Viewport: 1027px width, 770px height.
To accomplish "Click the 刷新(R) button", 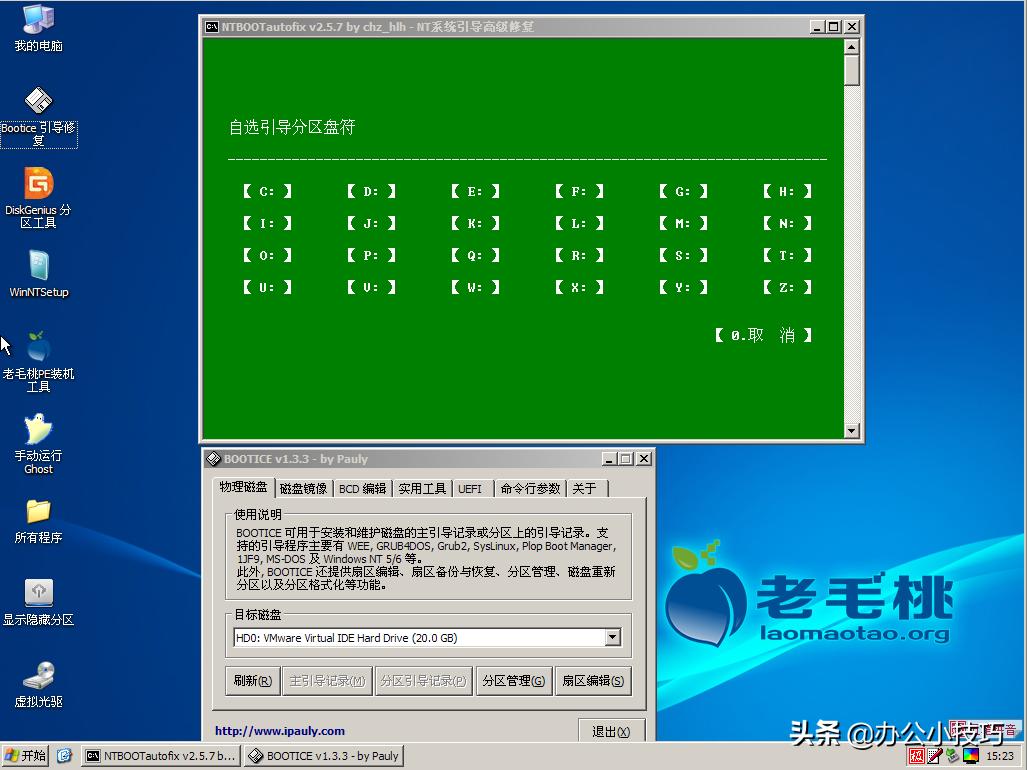I will click(253, 681).
